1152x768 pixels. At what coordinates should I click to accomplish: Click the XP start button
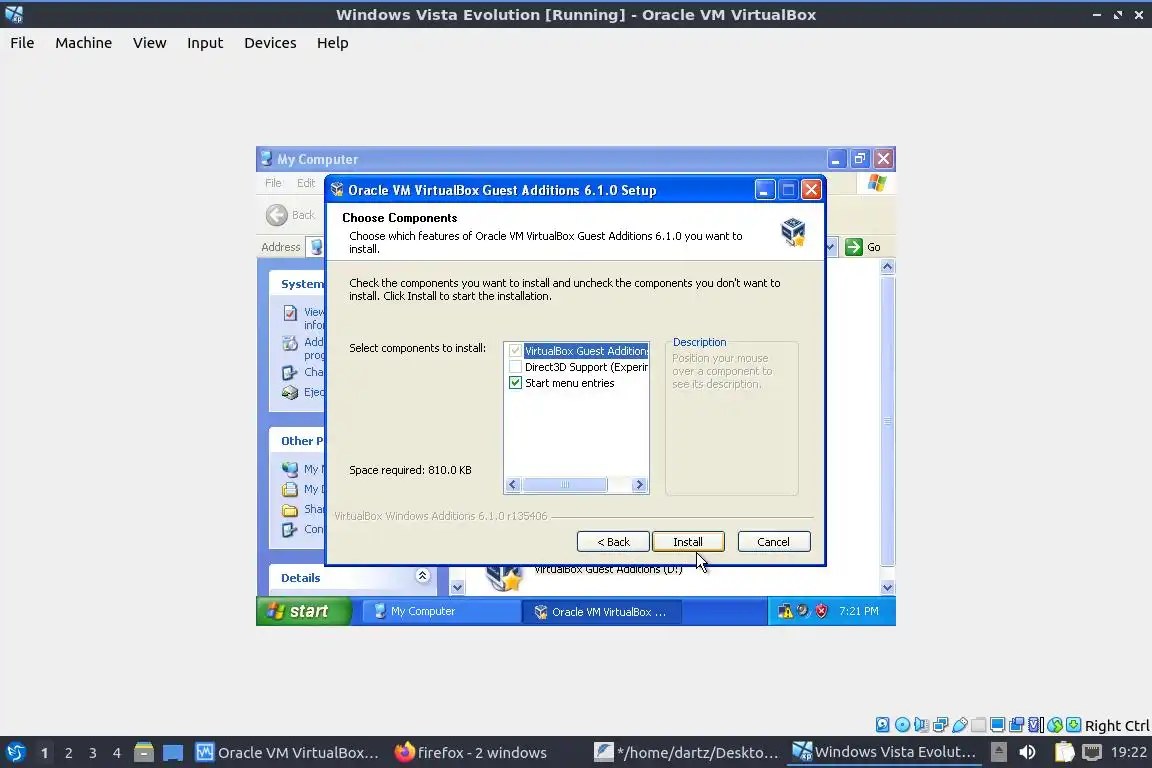point(304,611)
